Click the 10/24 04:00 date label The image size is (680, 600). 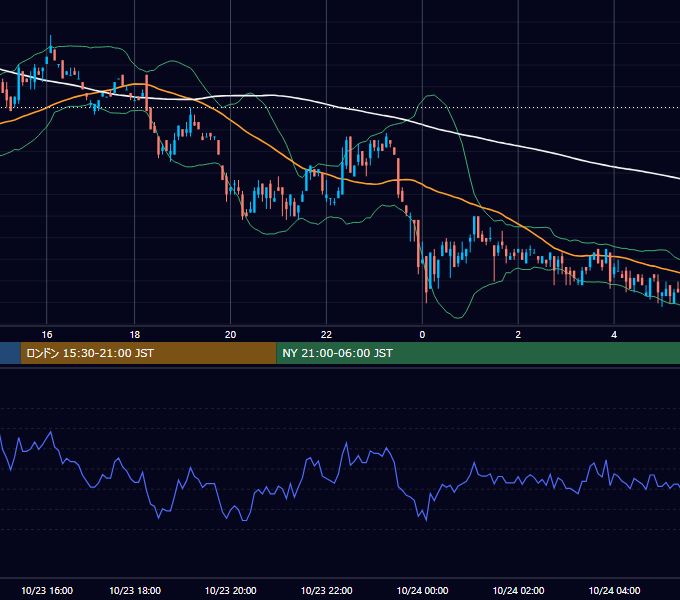614,590
